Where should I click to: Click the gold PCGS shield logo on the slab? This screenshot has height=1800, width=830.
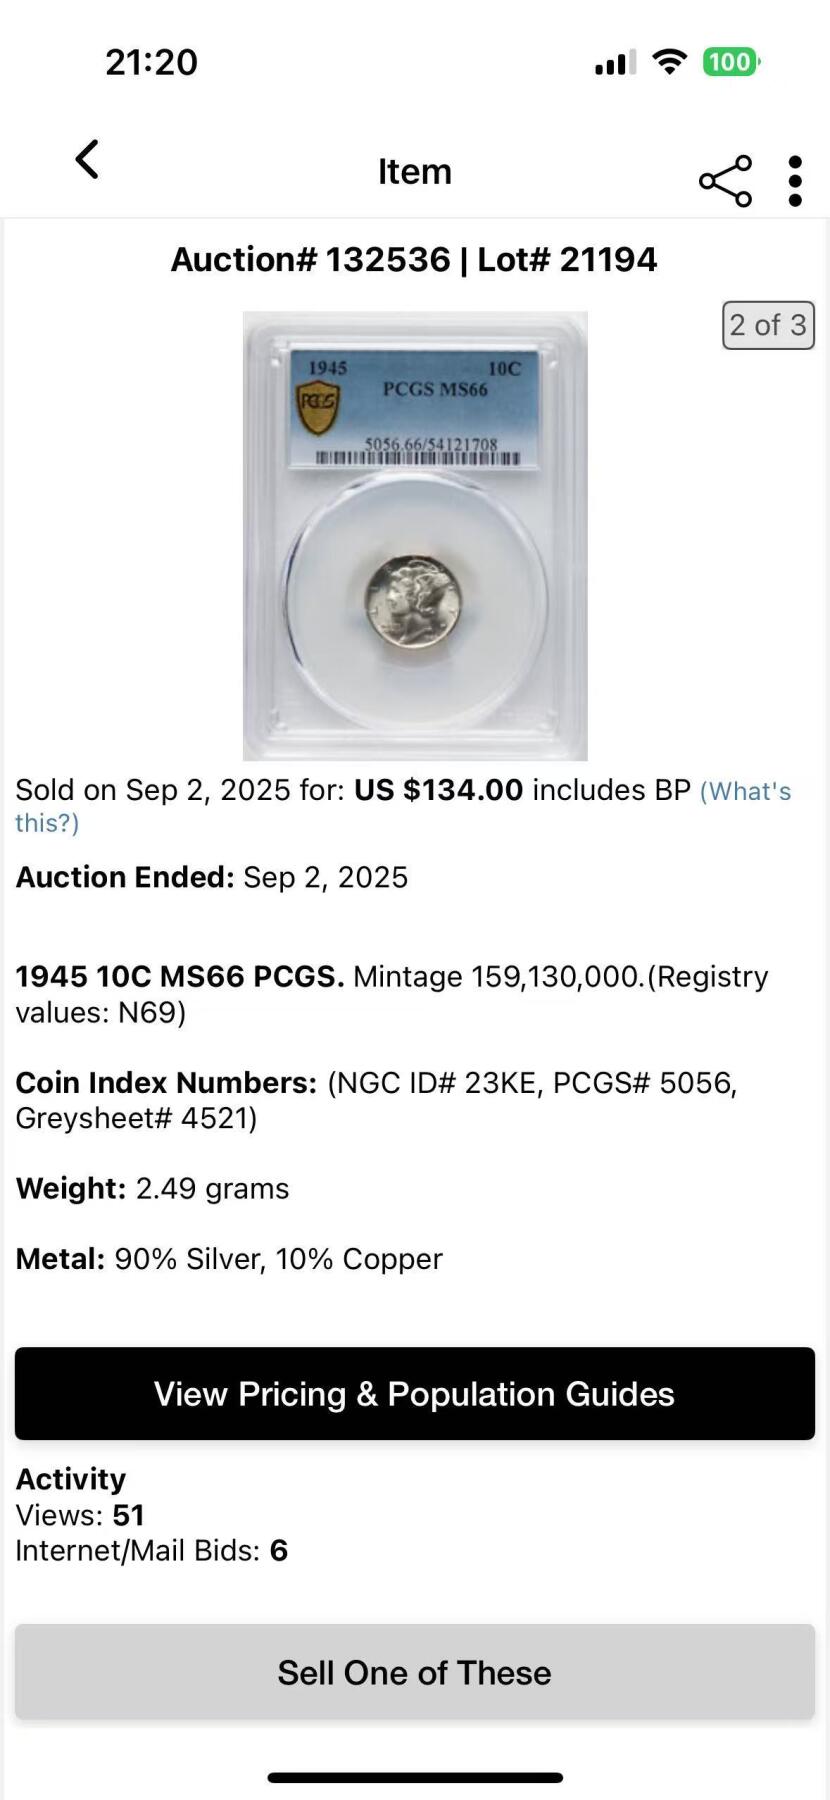tap(318, 408)
